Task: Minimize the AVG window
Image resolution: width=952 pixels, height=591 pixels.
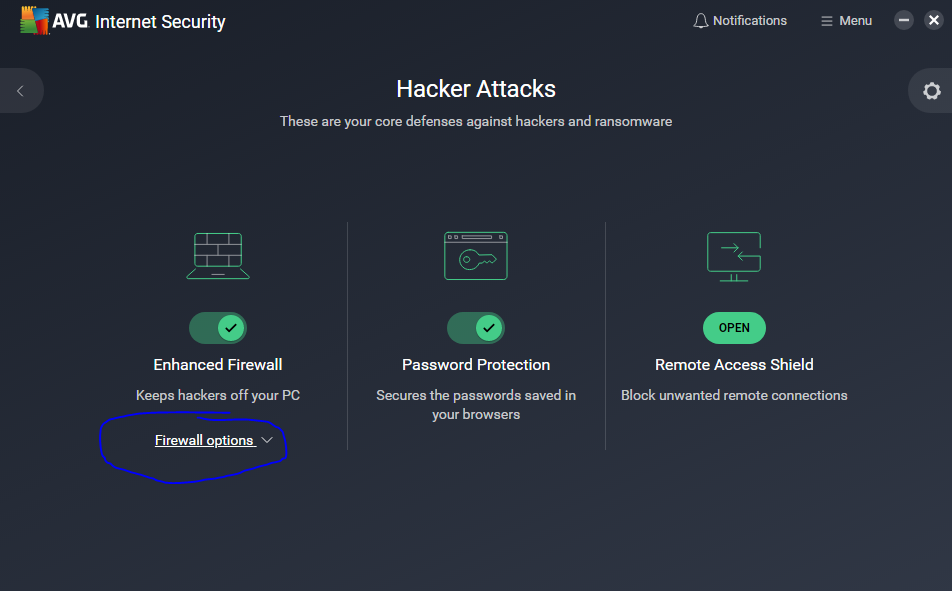Action: click(903, 20)
